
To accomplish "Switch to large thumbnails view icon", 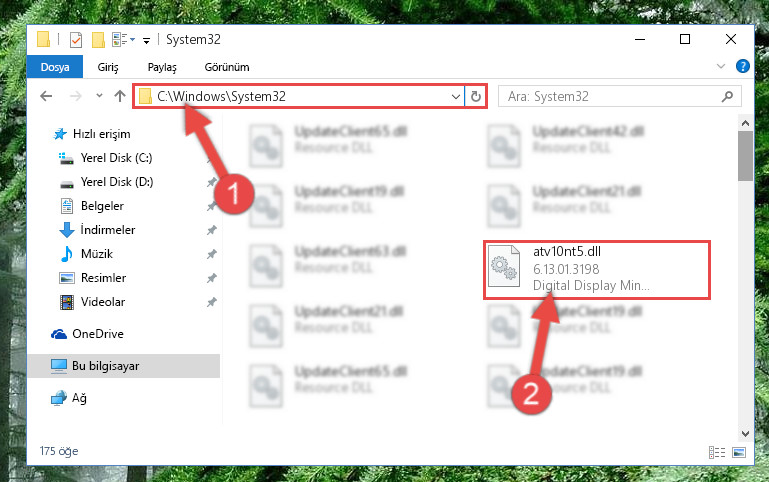I will (739, 452).
